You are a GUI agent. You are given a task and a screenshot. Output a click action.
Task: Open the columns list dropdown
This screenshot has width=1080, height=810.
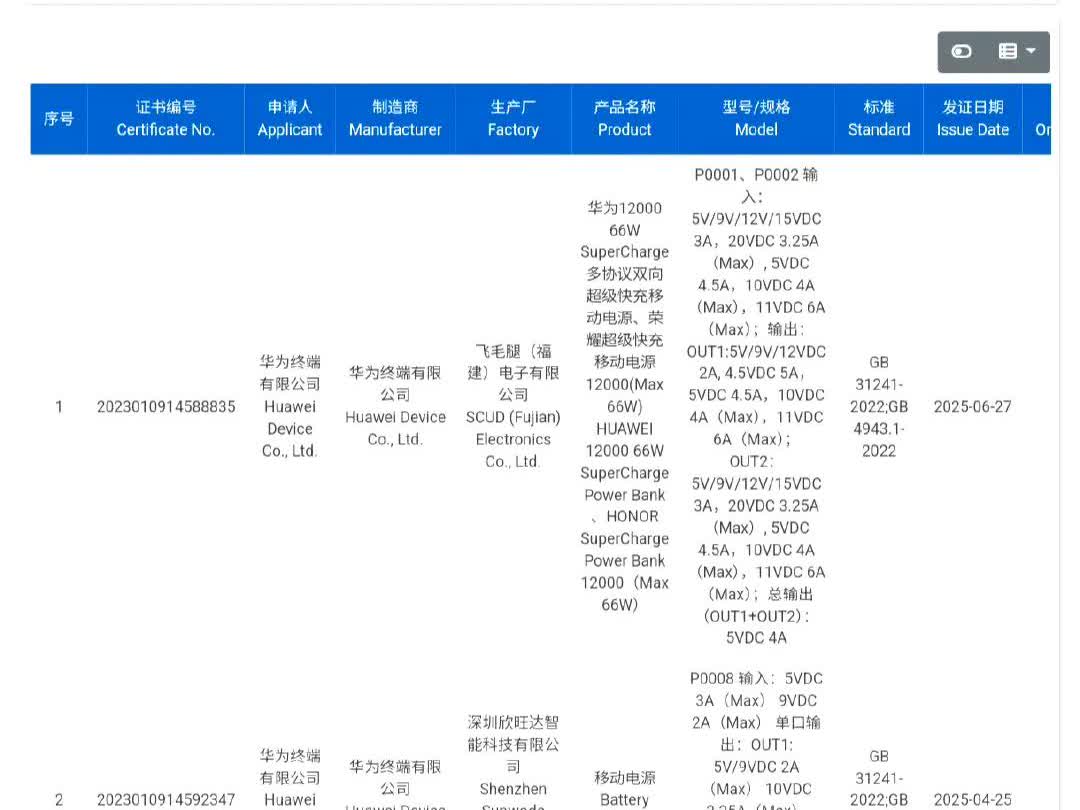(x=1017, y=52)
